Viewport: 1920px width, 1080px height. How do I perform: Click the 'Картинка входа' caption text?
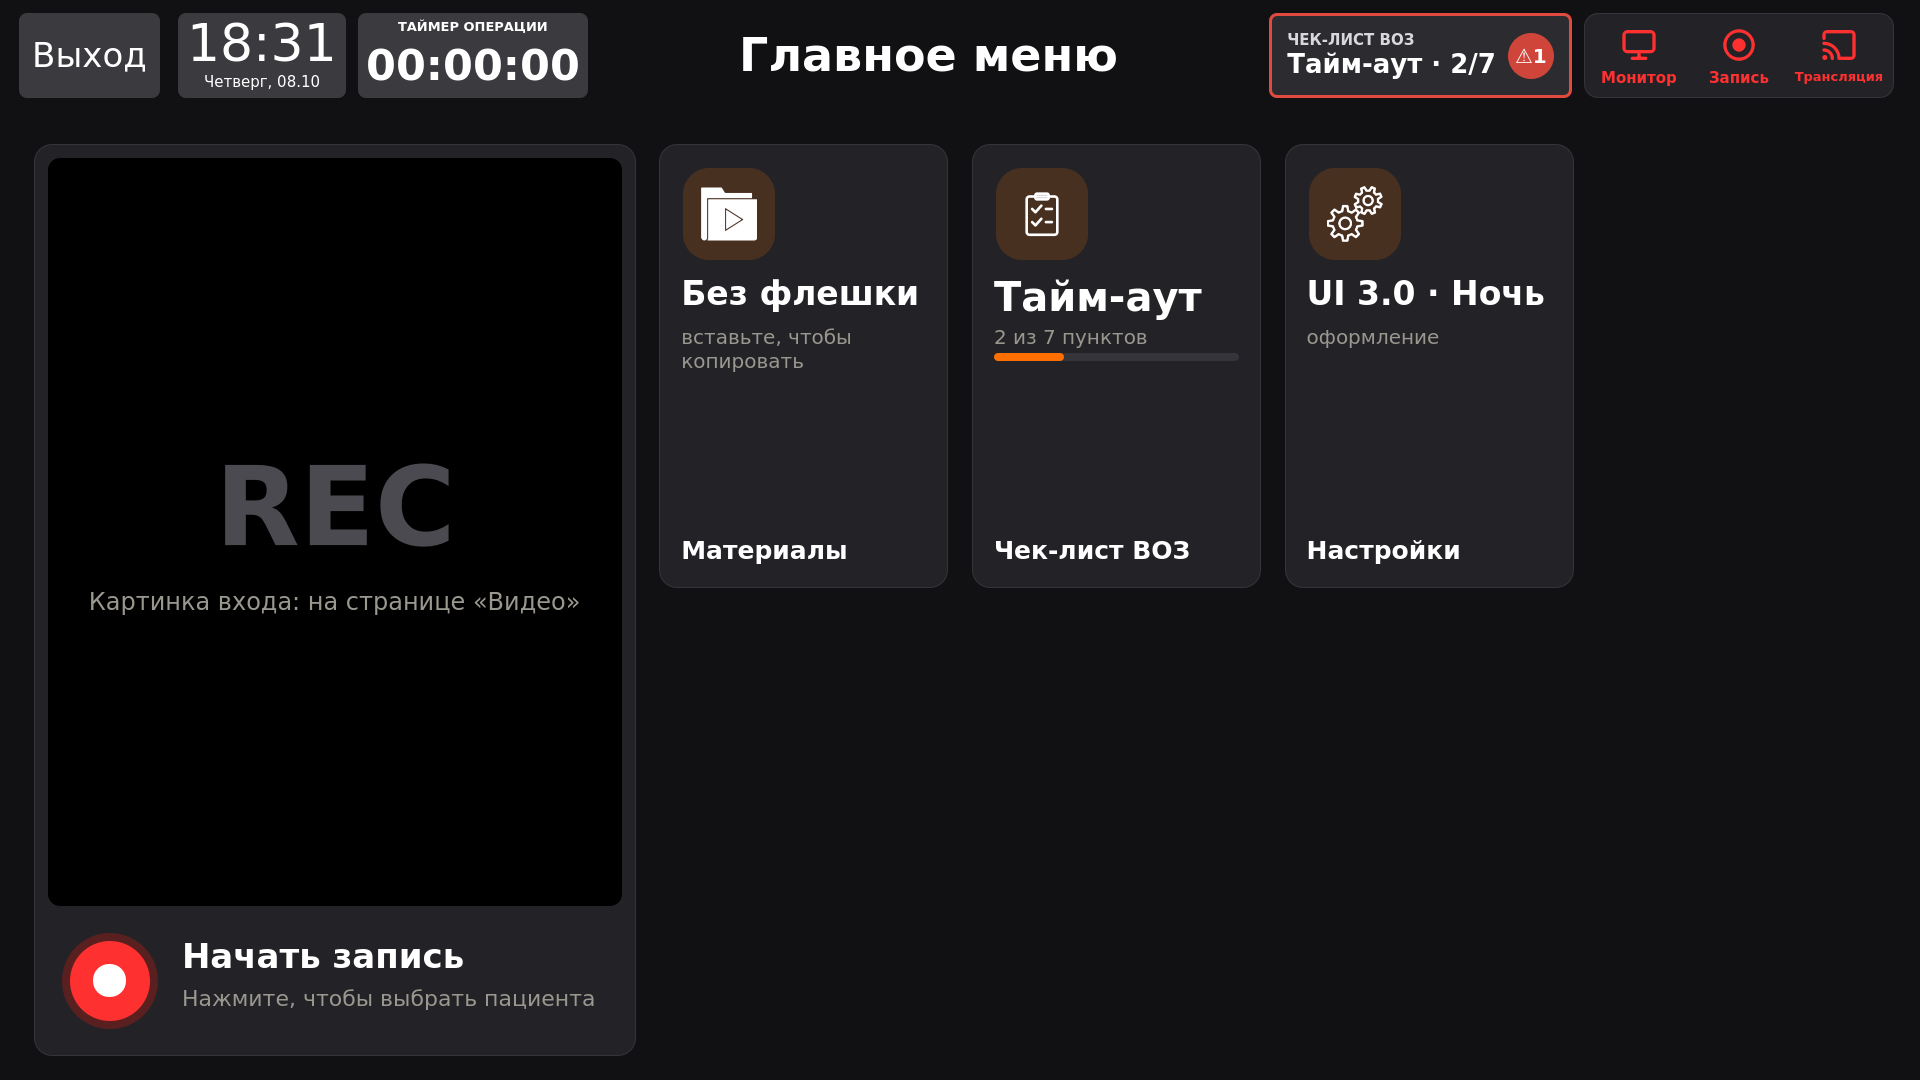coord(334,601)
